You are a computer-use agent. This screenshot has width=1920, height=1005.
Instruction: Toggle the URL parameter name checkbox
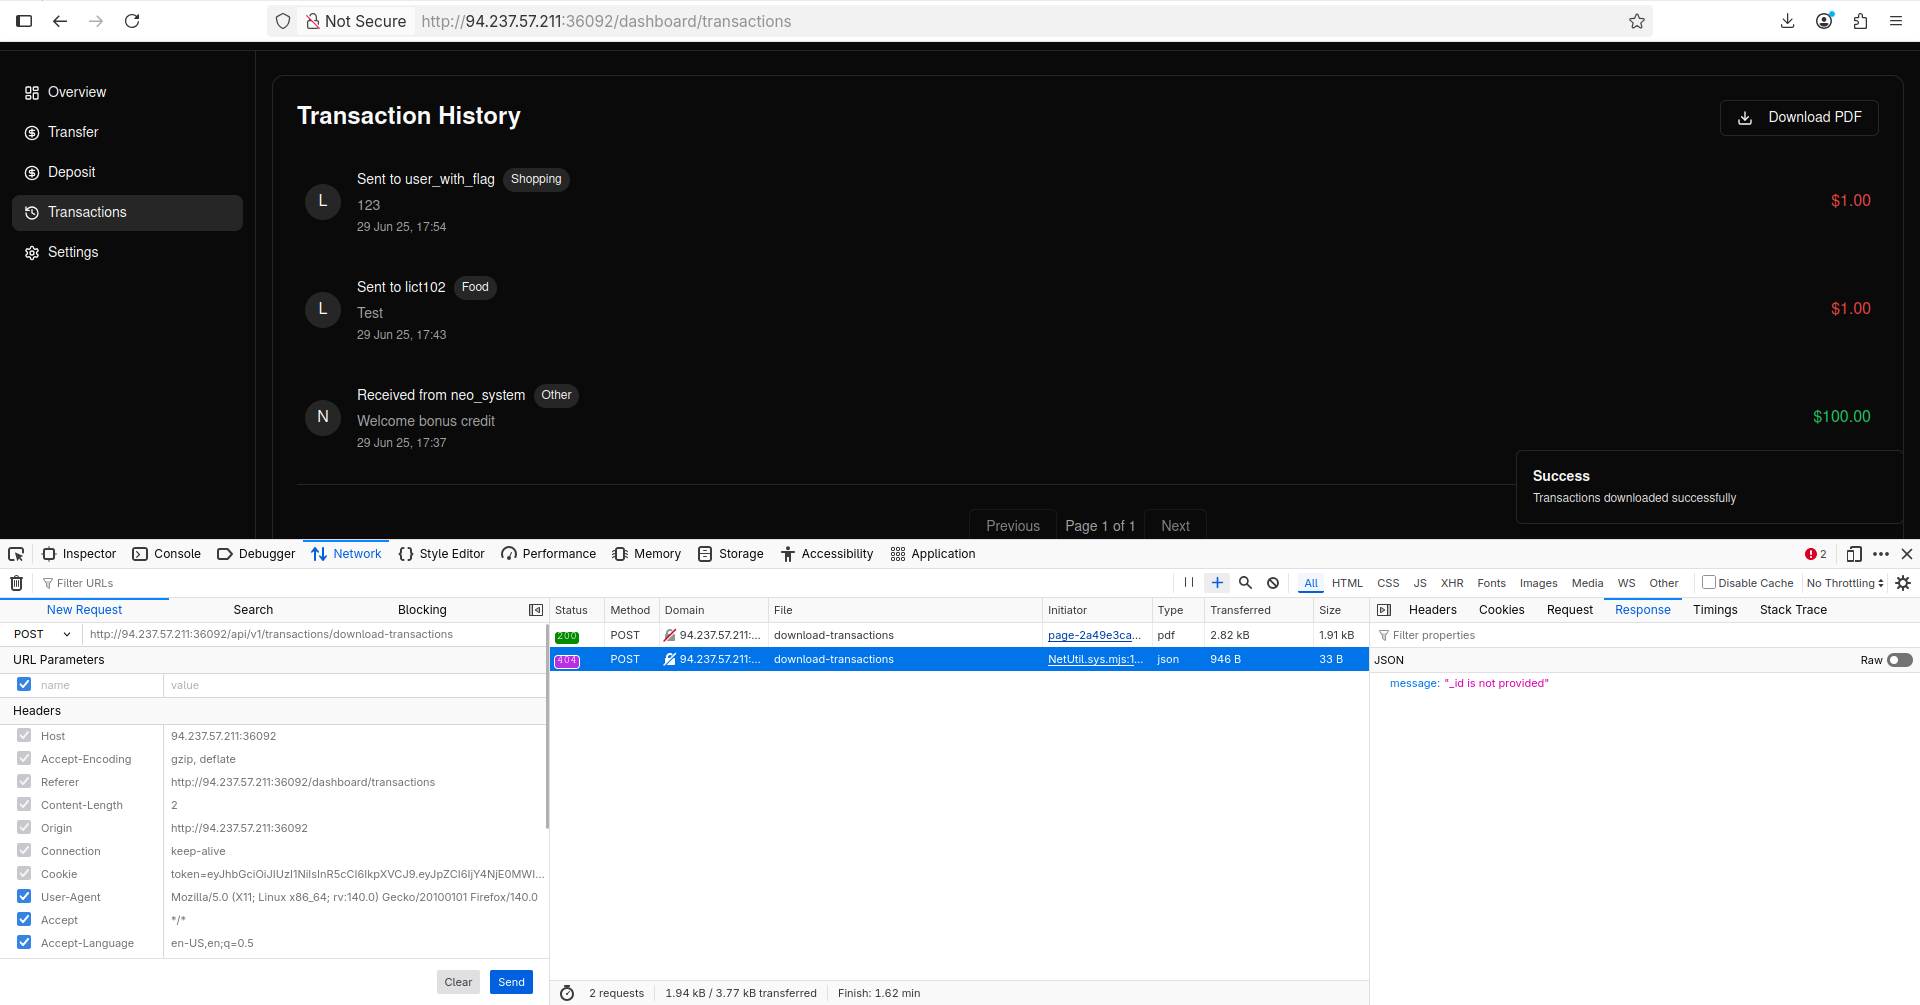point(24,684)
